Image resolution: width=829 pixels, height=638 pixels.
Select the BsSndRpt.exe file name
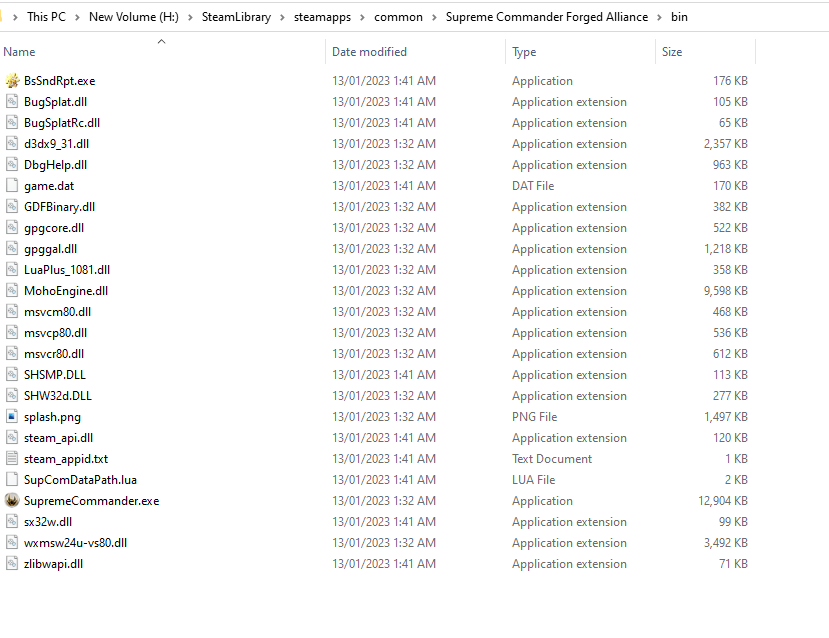60,81
